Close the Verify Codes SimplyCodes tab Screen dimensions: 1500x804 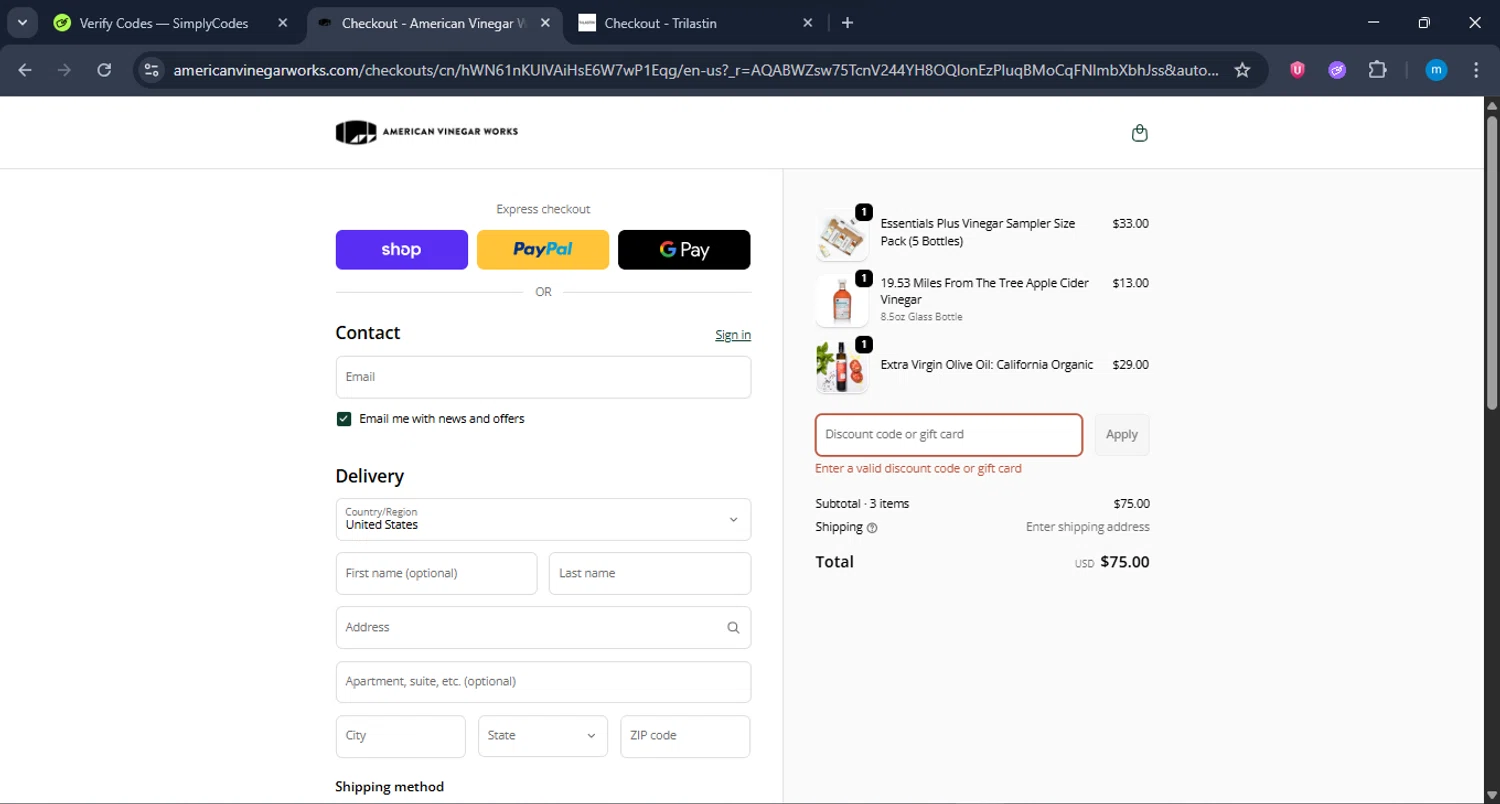[283, 23]
